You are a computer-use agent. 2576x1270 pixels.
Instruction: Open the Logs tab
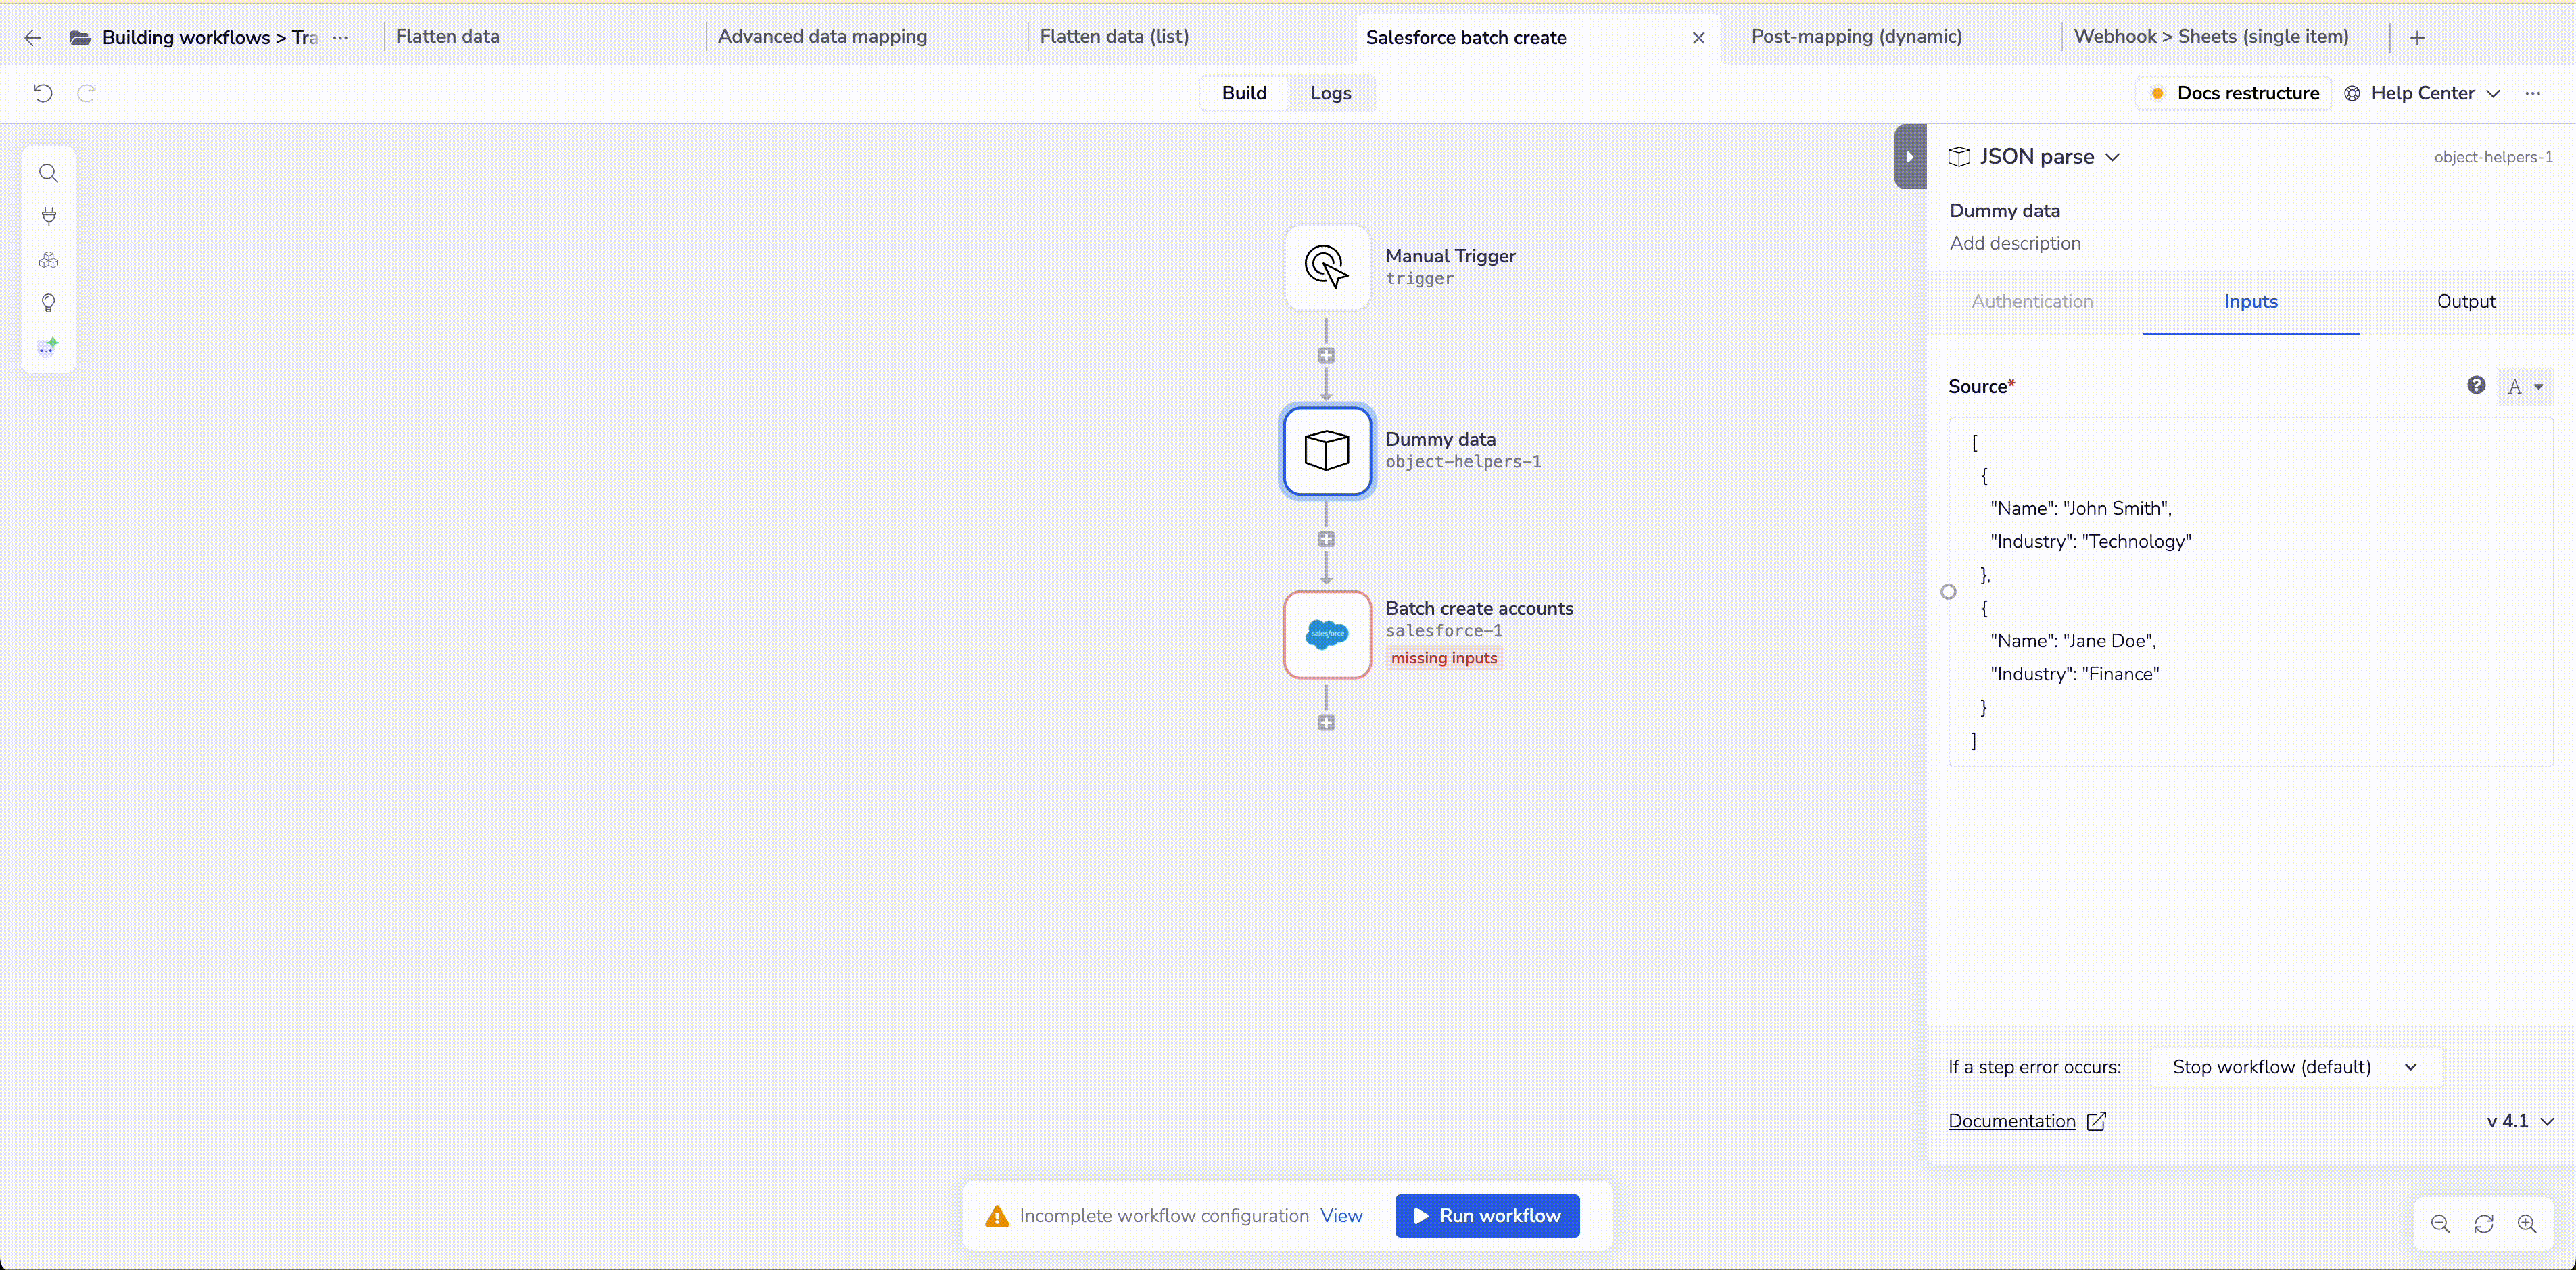click(1330, 93)
